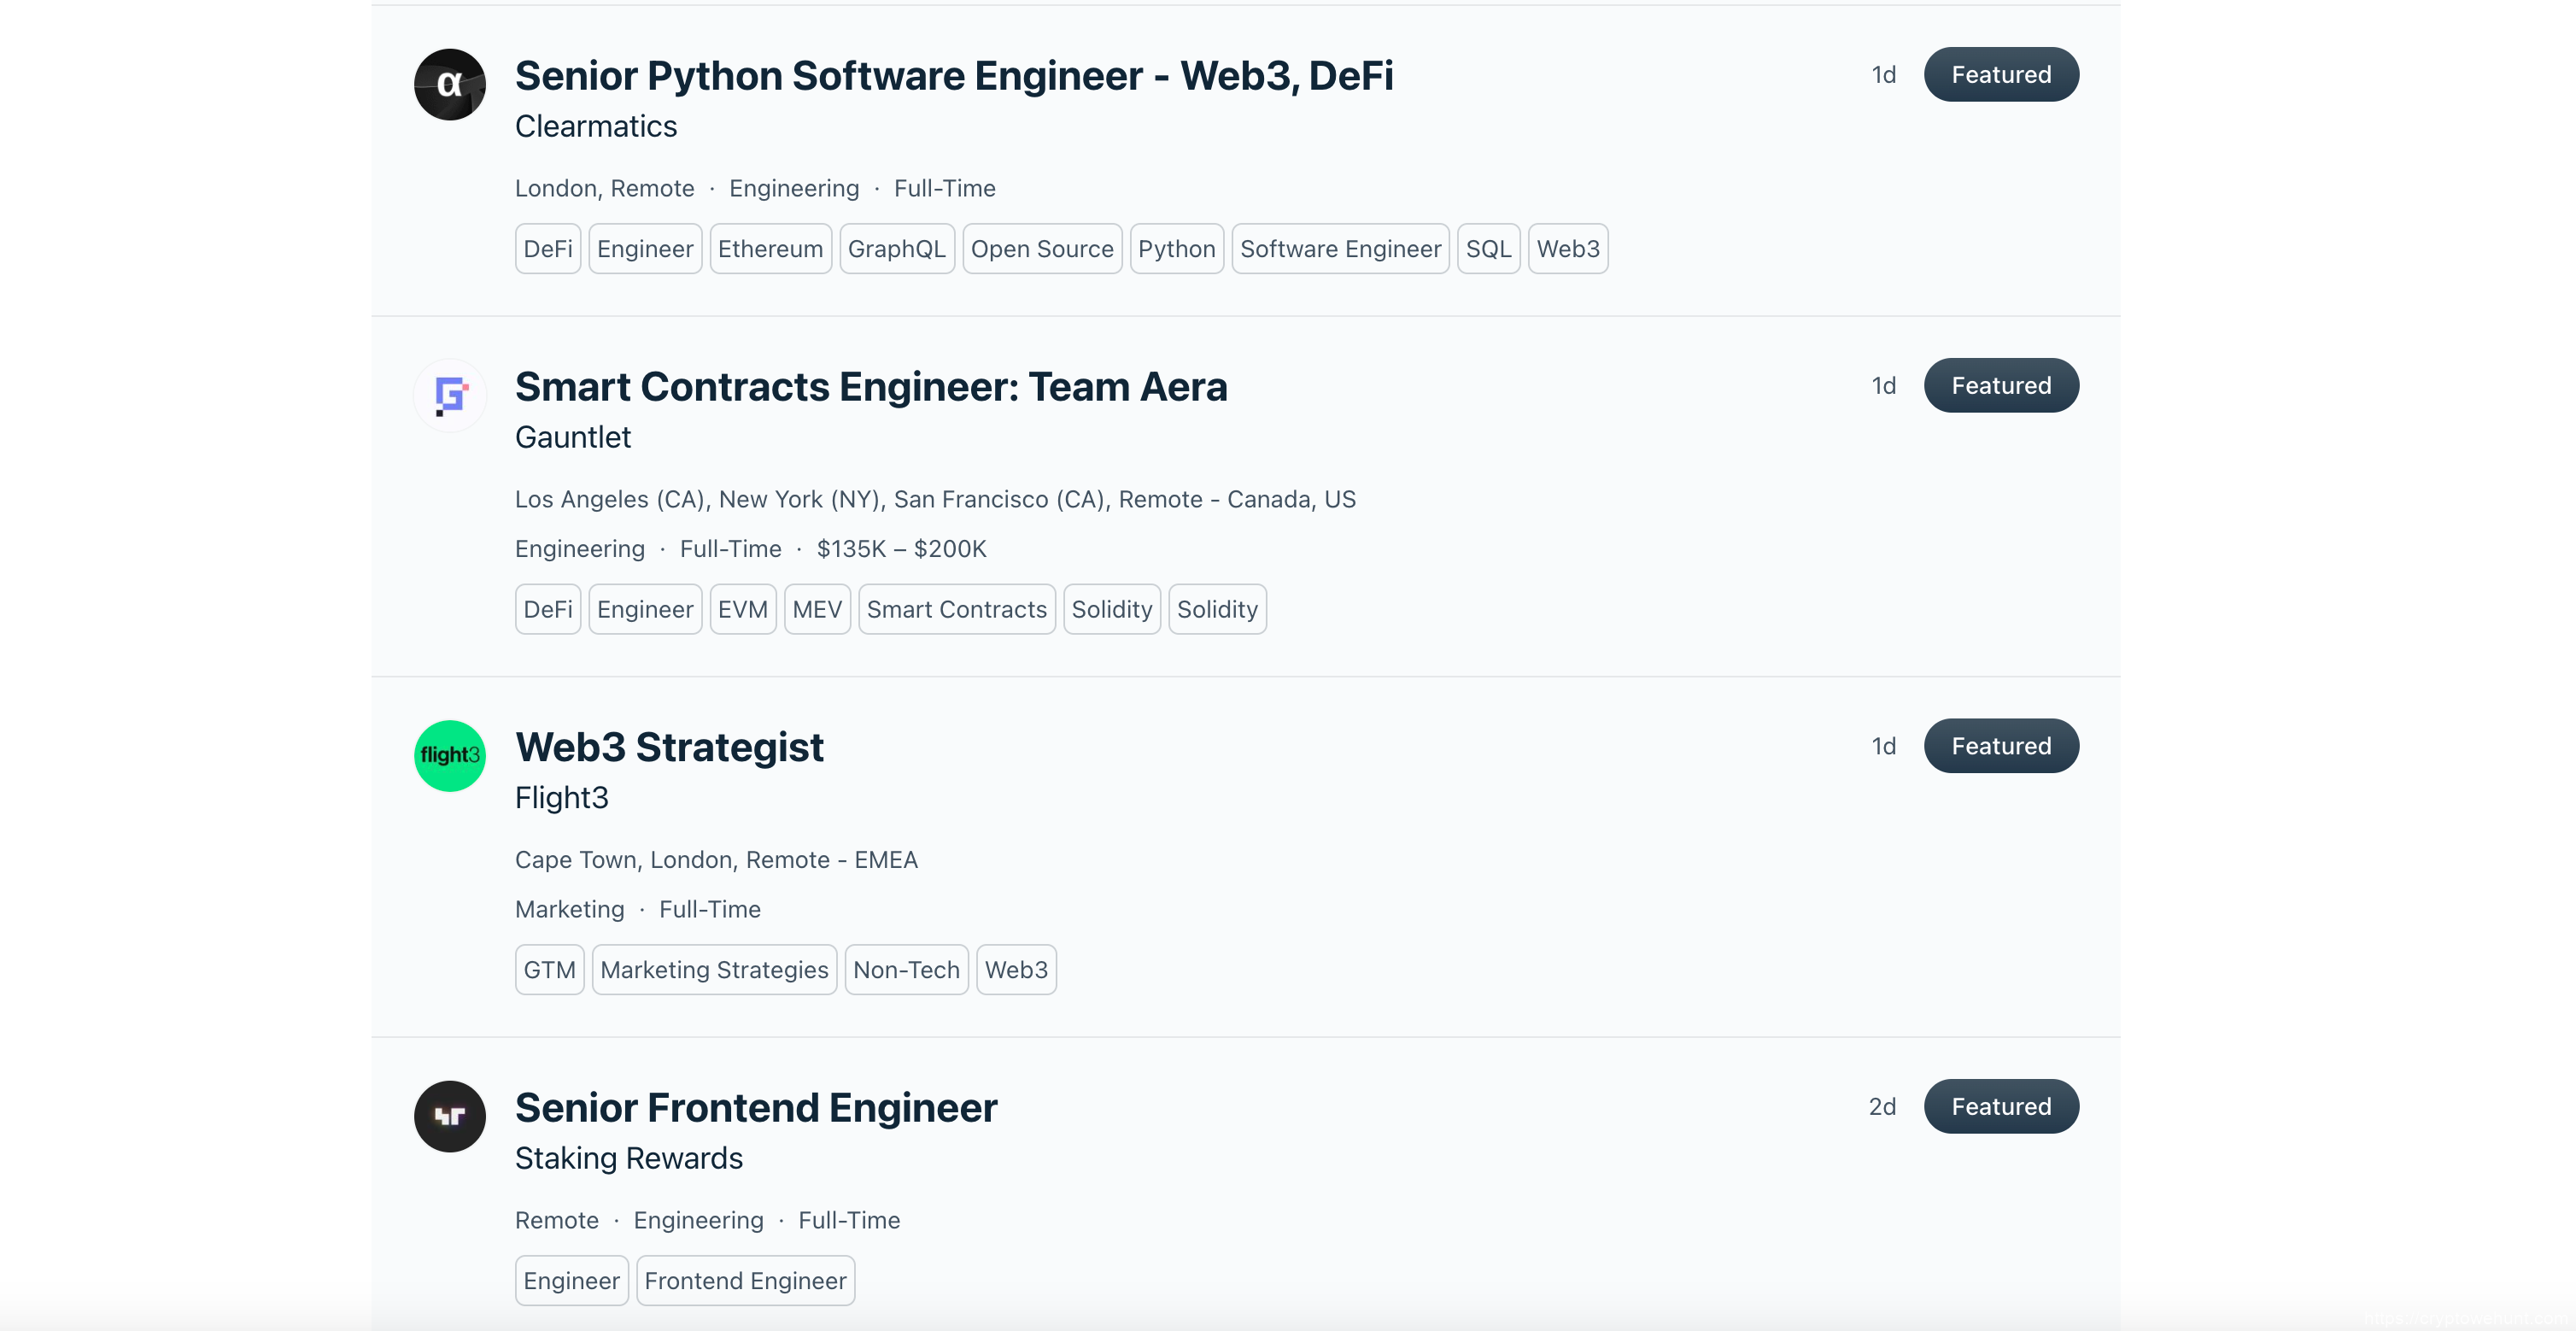Click the Clearmatics alpha logo icon
Image resolution: width=2576 pixels, height=1331 pixels.
pos(449,85)
